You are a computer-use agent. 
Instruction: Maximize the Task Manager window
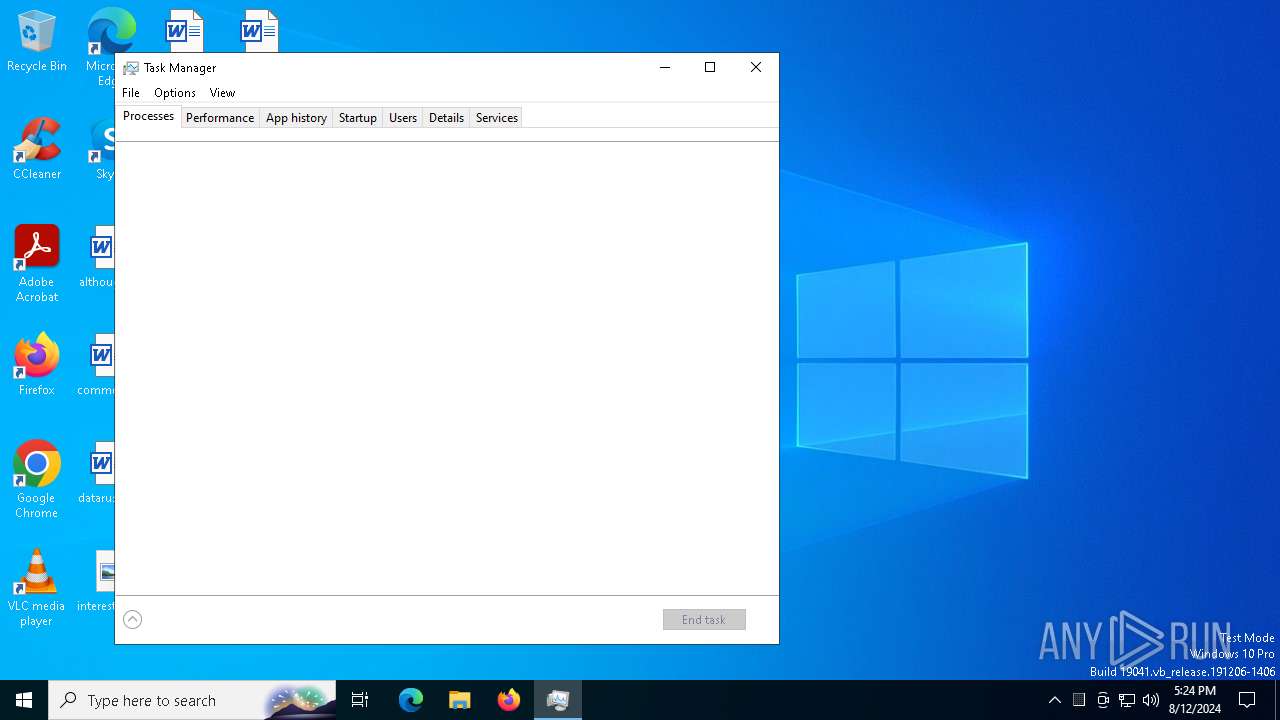pos(710,68)
